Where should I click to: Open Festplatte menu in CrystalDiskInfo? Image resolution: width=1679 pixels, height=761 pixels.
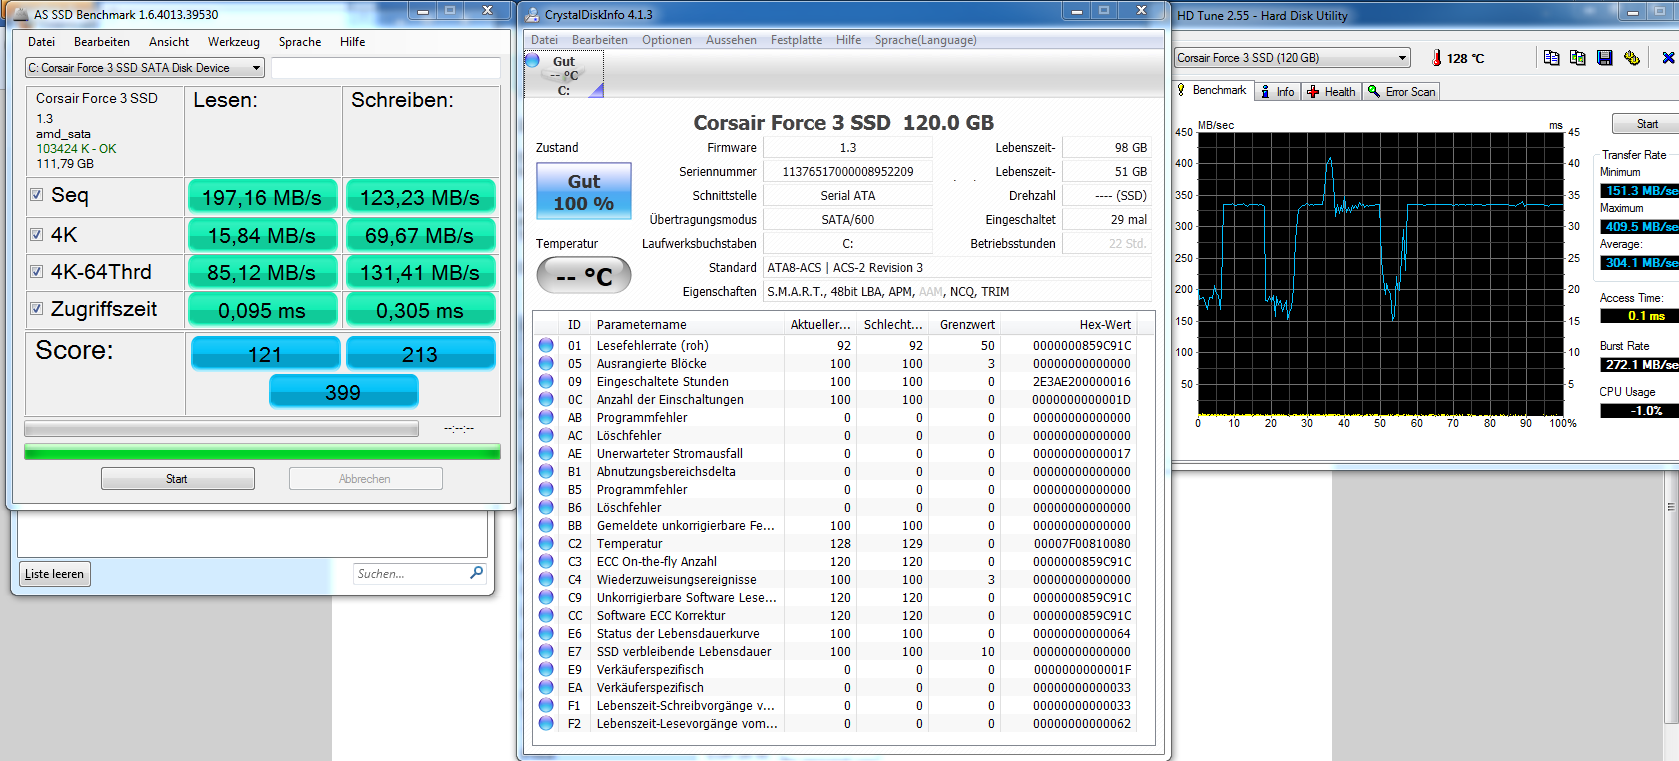797,40
